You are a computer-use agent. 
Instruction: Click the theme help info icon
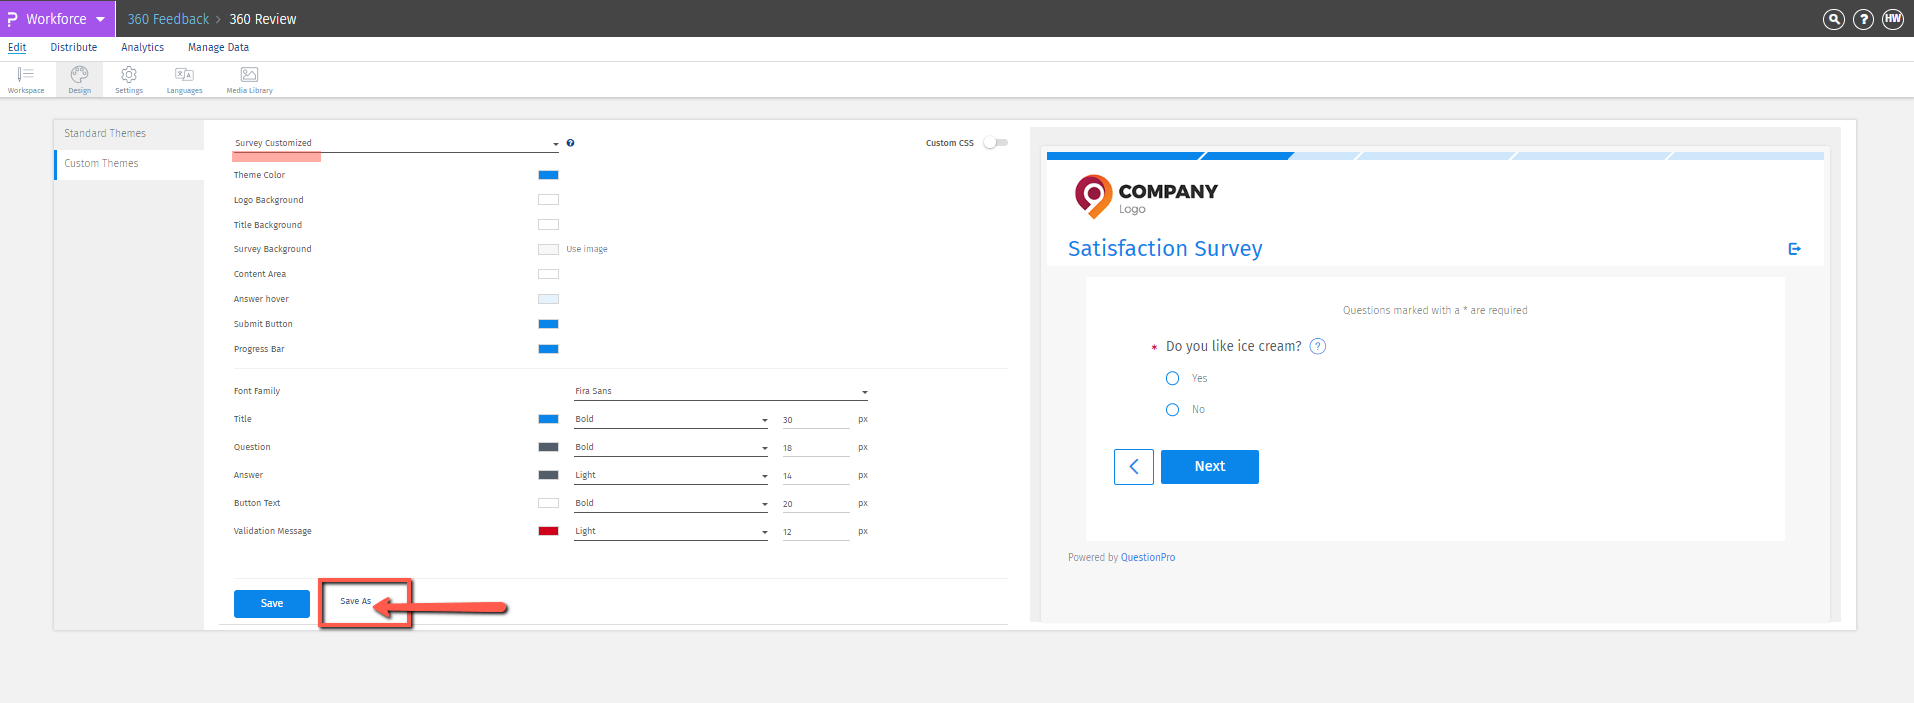570,143
